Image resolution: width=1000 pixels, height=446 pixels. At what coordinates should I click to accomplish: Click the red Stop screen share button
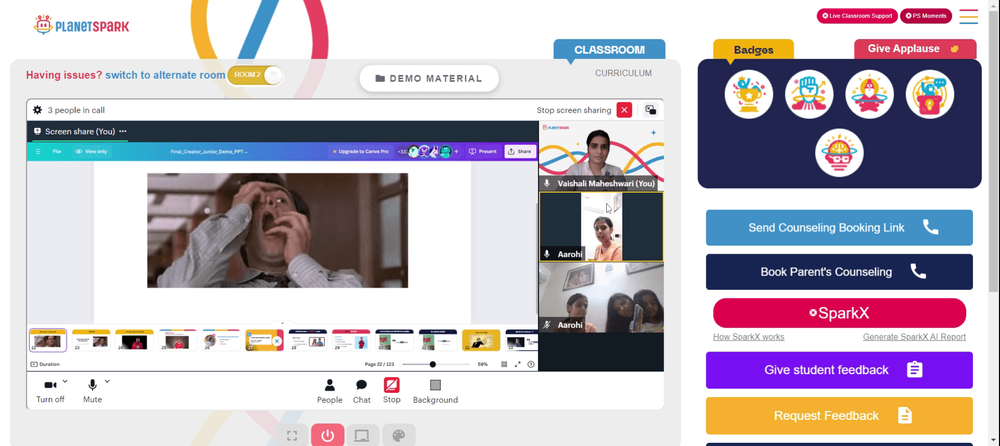392,390
